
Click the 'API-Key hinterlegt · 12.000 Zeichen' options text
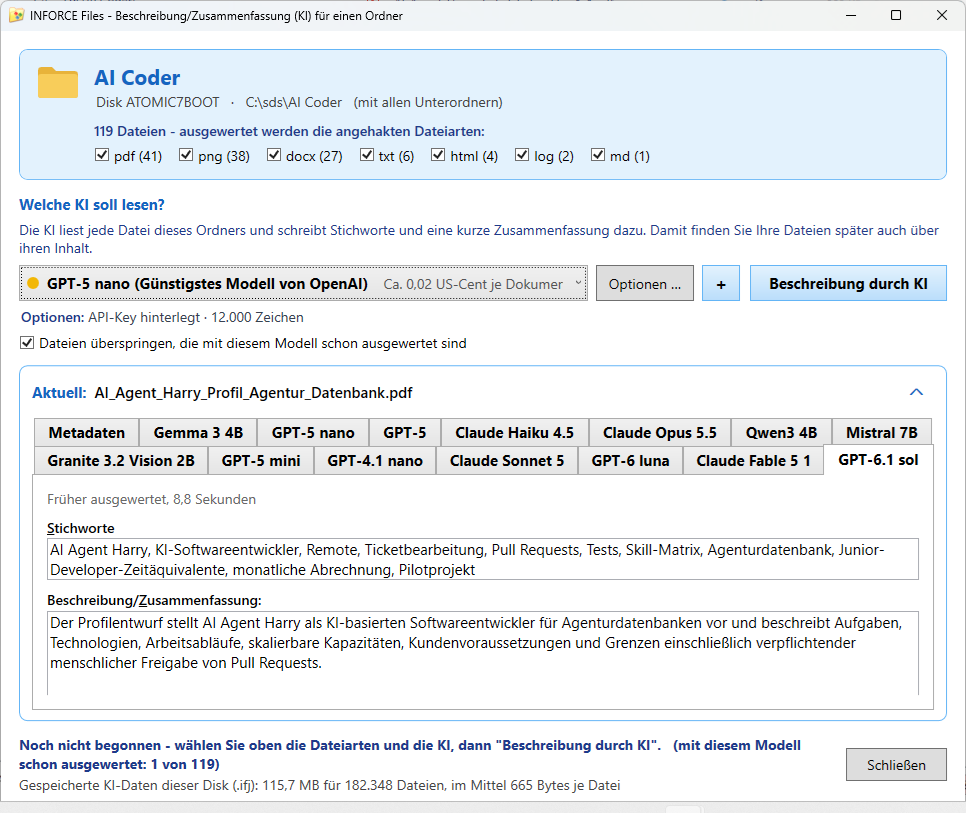click(x=196, y=317)
